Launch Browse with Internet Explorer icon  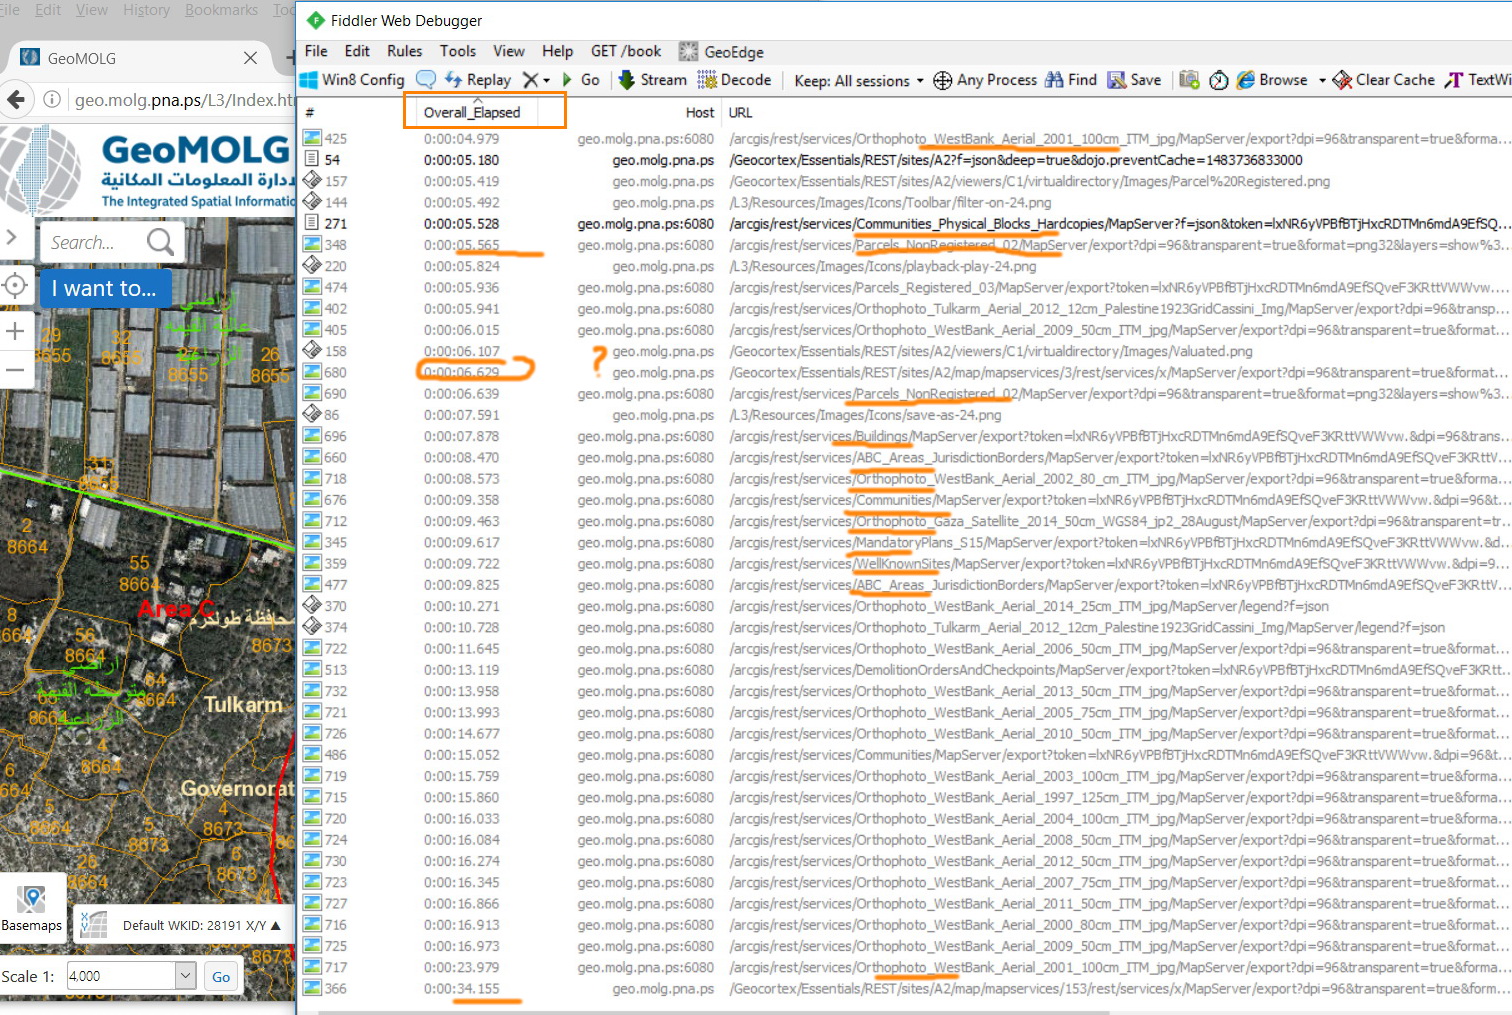(x=1272, y=80)
